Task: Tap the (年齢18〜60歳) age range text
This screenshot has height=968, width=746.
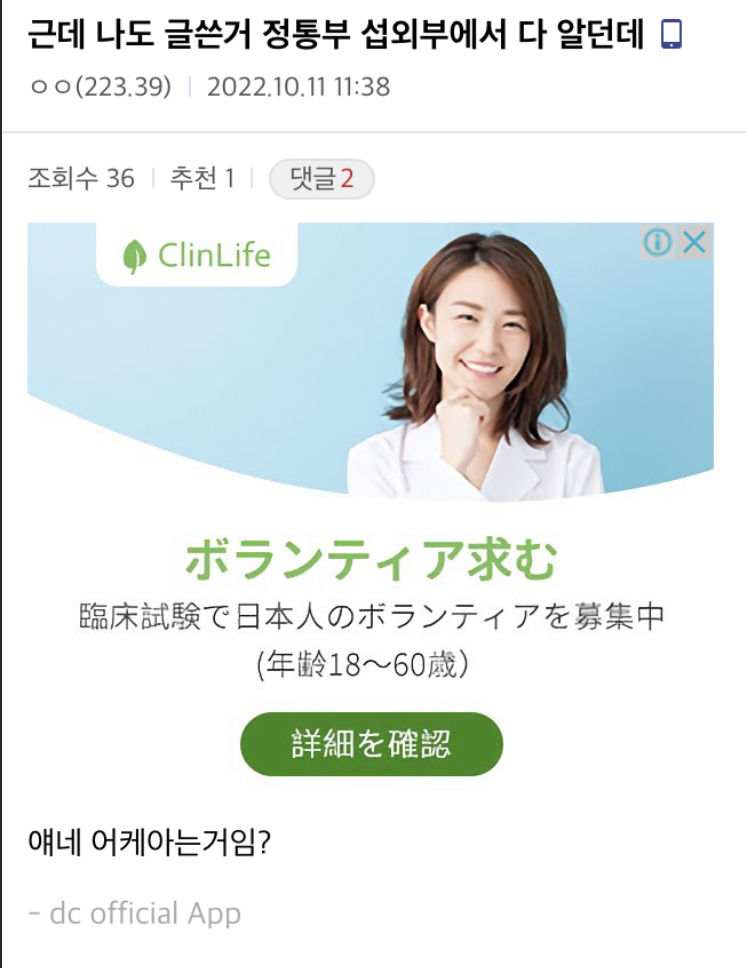Action: tap(363, 664)
